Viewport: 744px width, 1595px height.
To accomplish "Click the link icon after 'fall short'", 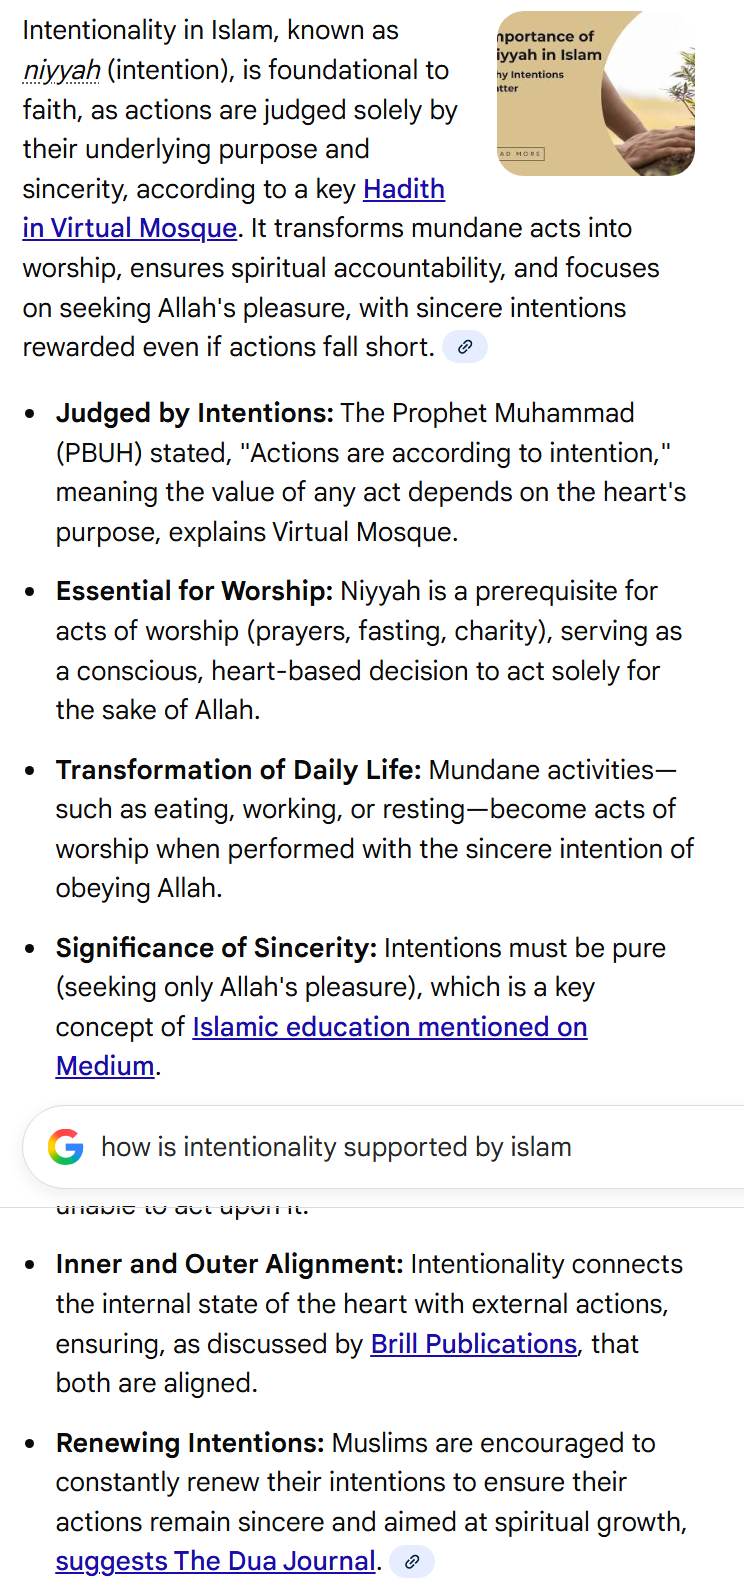I will pos(464,347).
